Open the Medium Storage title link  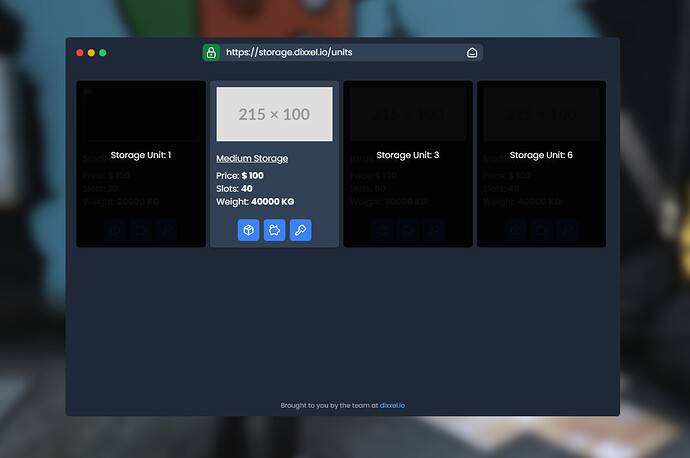pyautogui.click(x=252, y=158)
